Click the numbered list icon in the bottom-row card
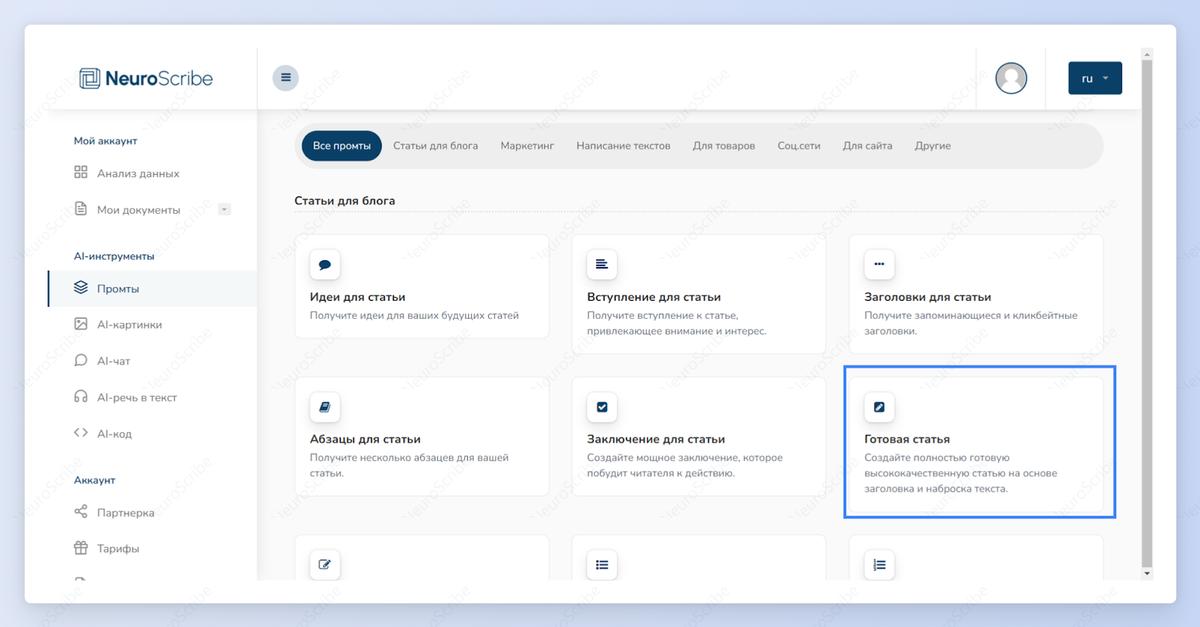 point(879,564)
